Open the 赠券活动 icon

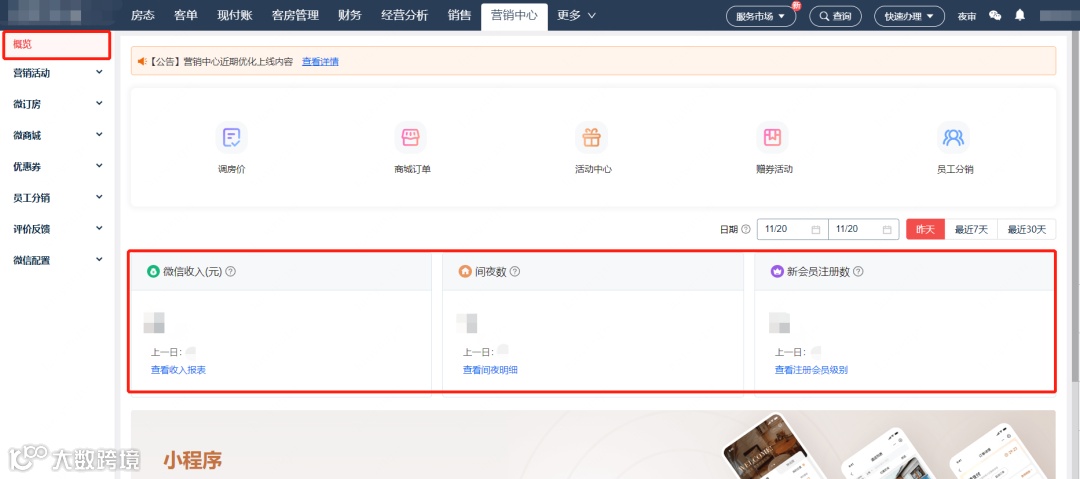[x=772, y=137]
